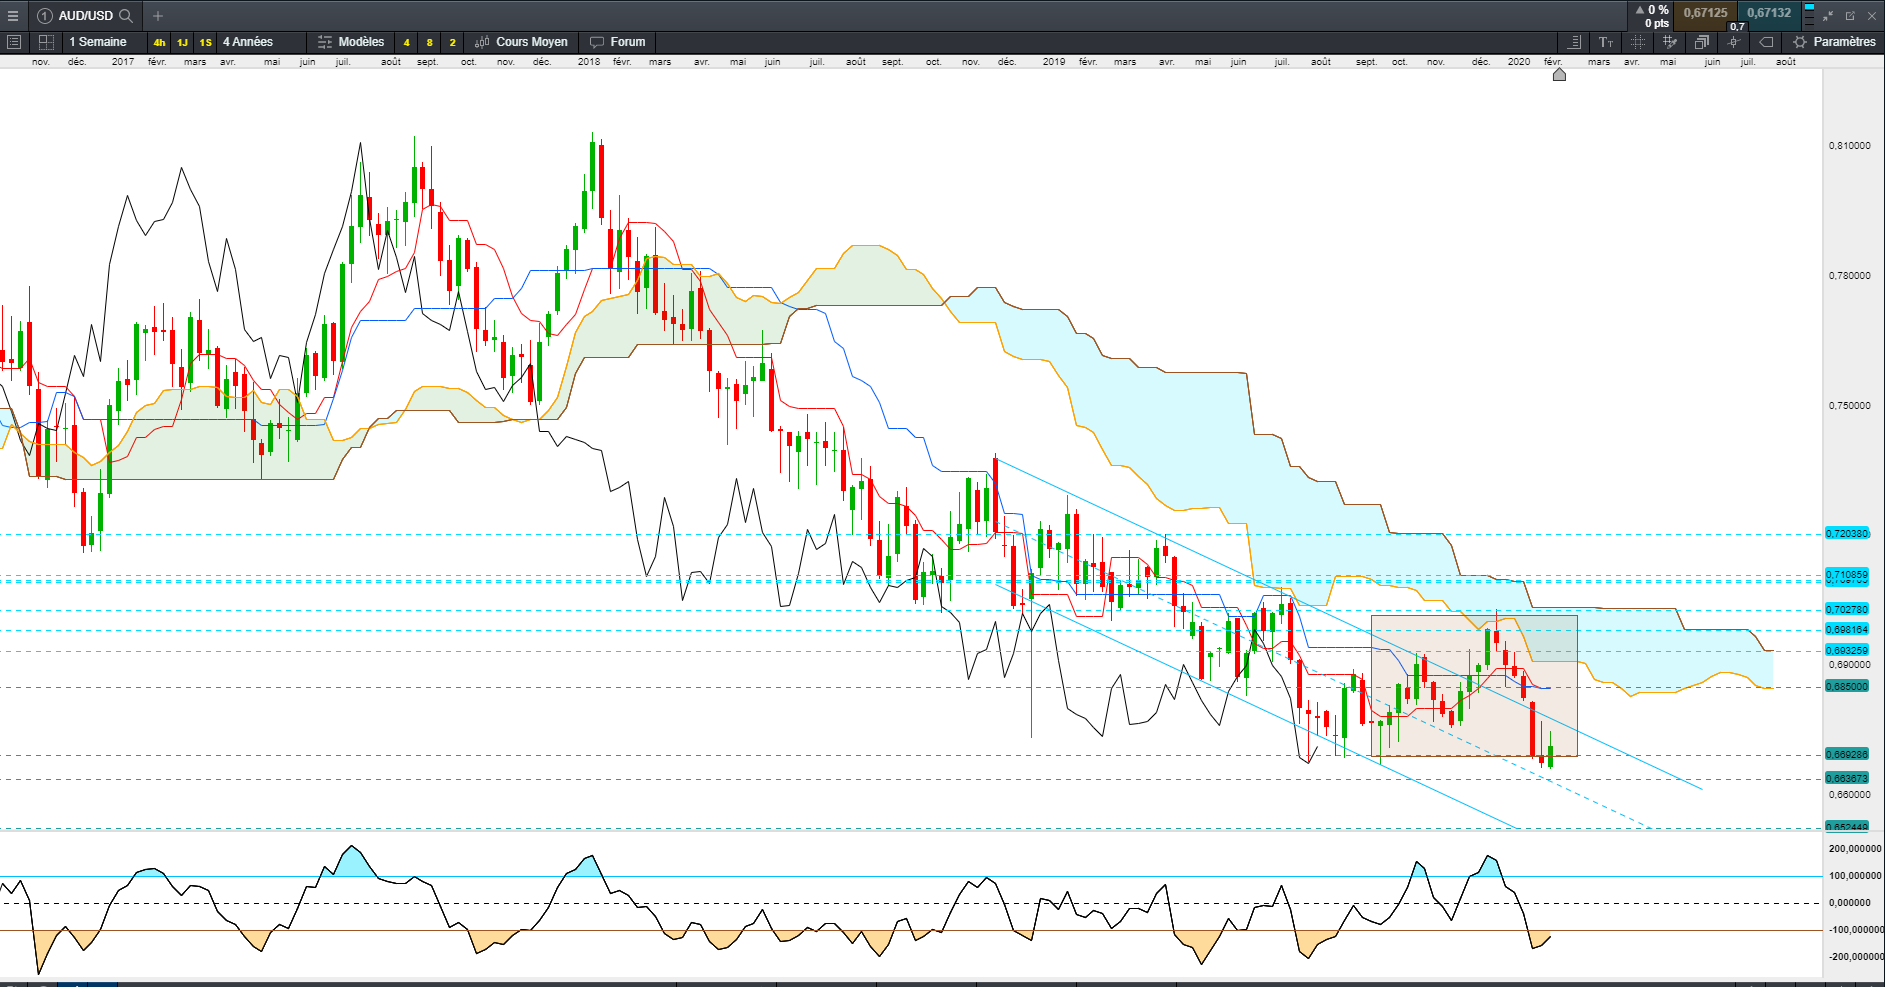Detach chart into a separate window

[1850, 15]
